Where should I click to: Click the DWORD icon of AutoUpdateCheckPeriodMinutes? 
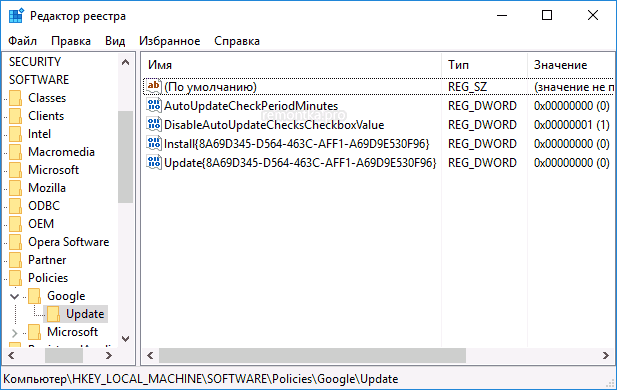(154, 105)
